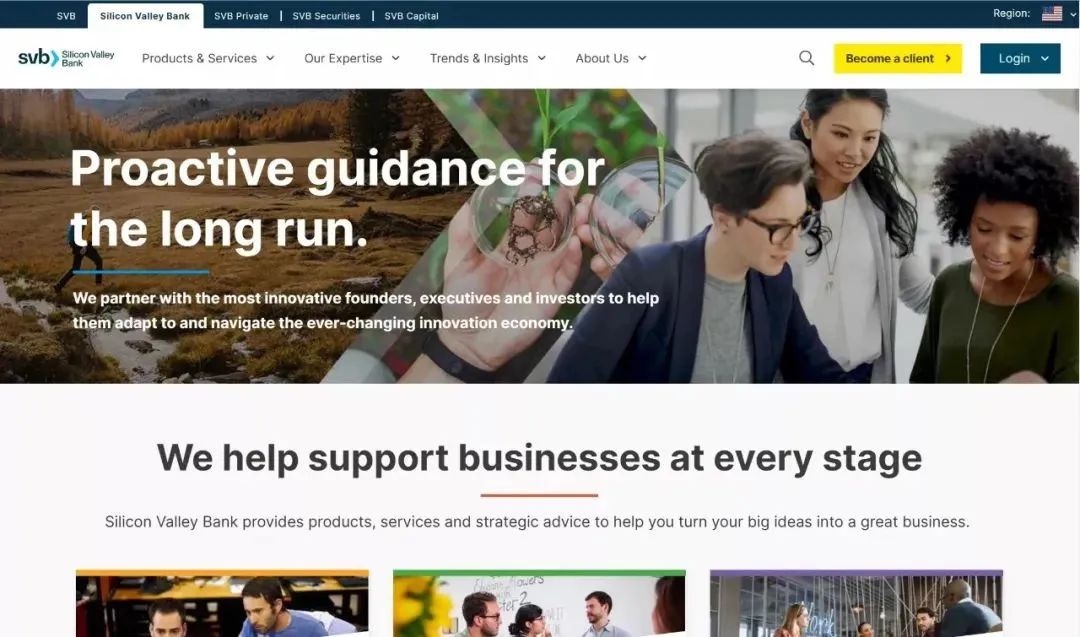Click the hero banner headline image
Image resolution: width=1080 pixels, height=637 pixels.
tap(540, 236)
